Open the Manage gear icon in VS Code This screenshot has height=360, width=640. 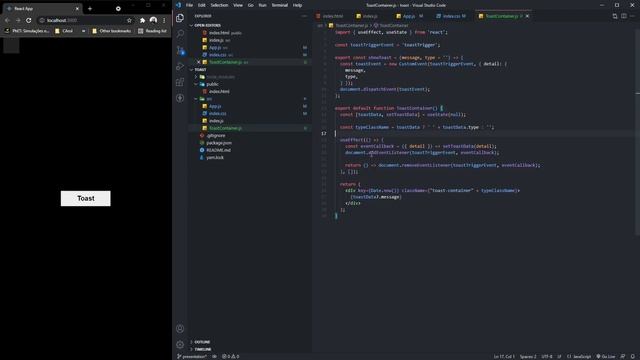pyautogui.click(x=180, y=344)
